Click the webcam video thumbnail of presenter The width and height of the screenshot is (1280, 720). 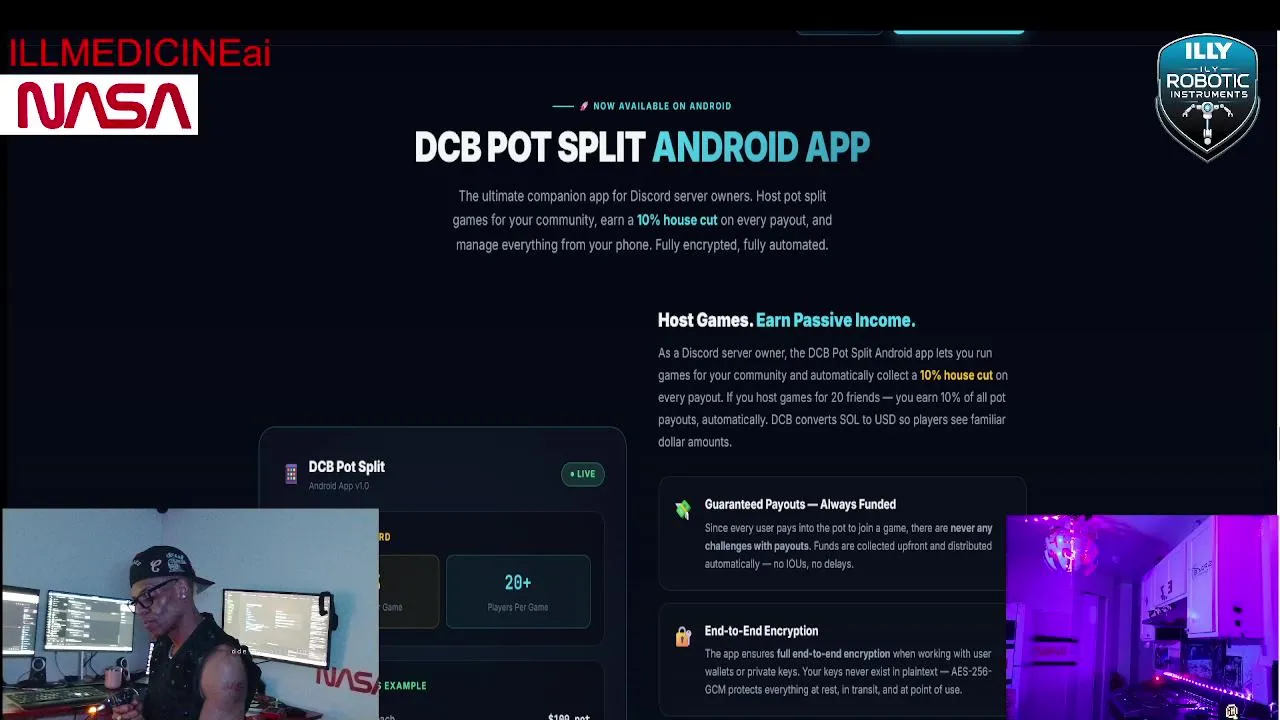[190, 615]
